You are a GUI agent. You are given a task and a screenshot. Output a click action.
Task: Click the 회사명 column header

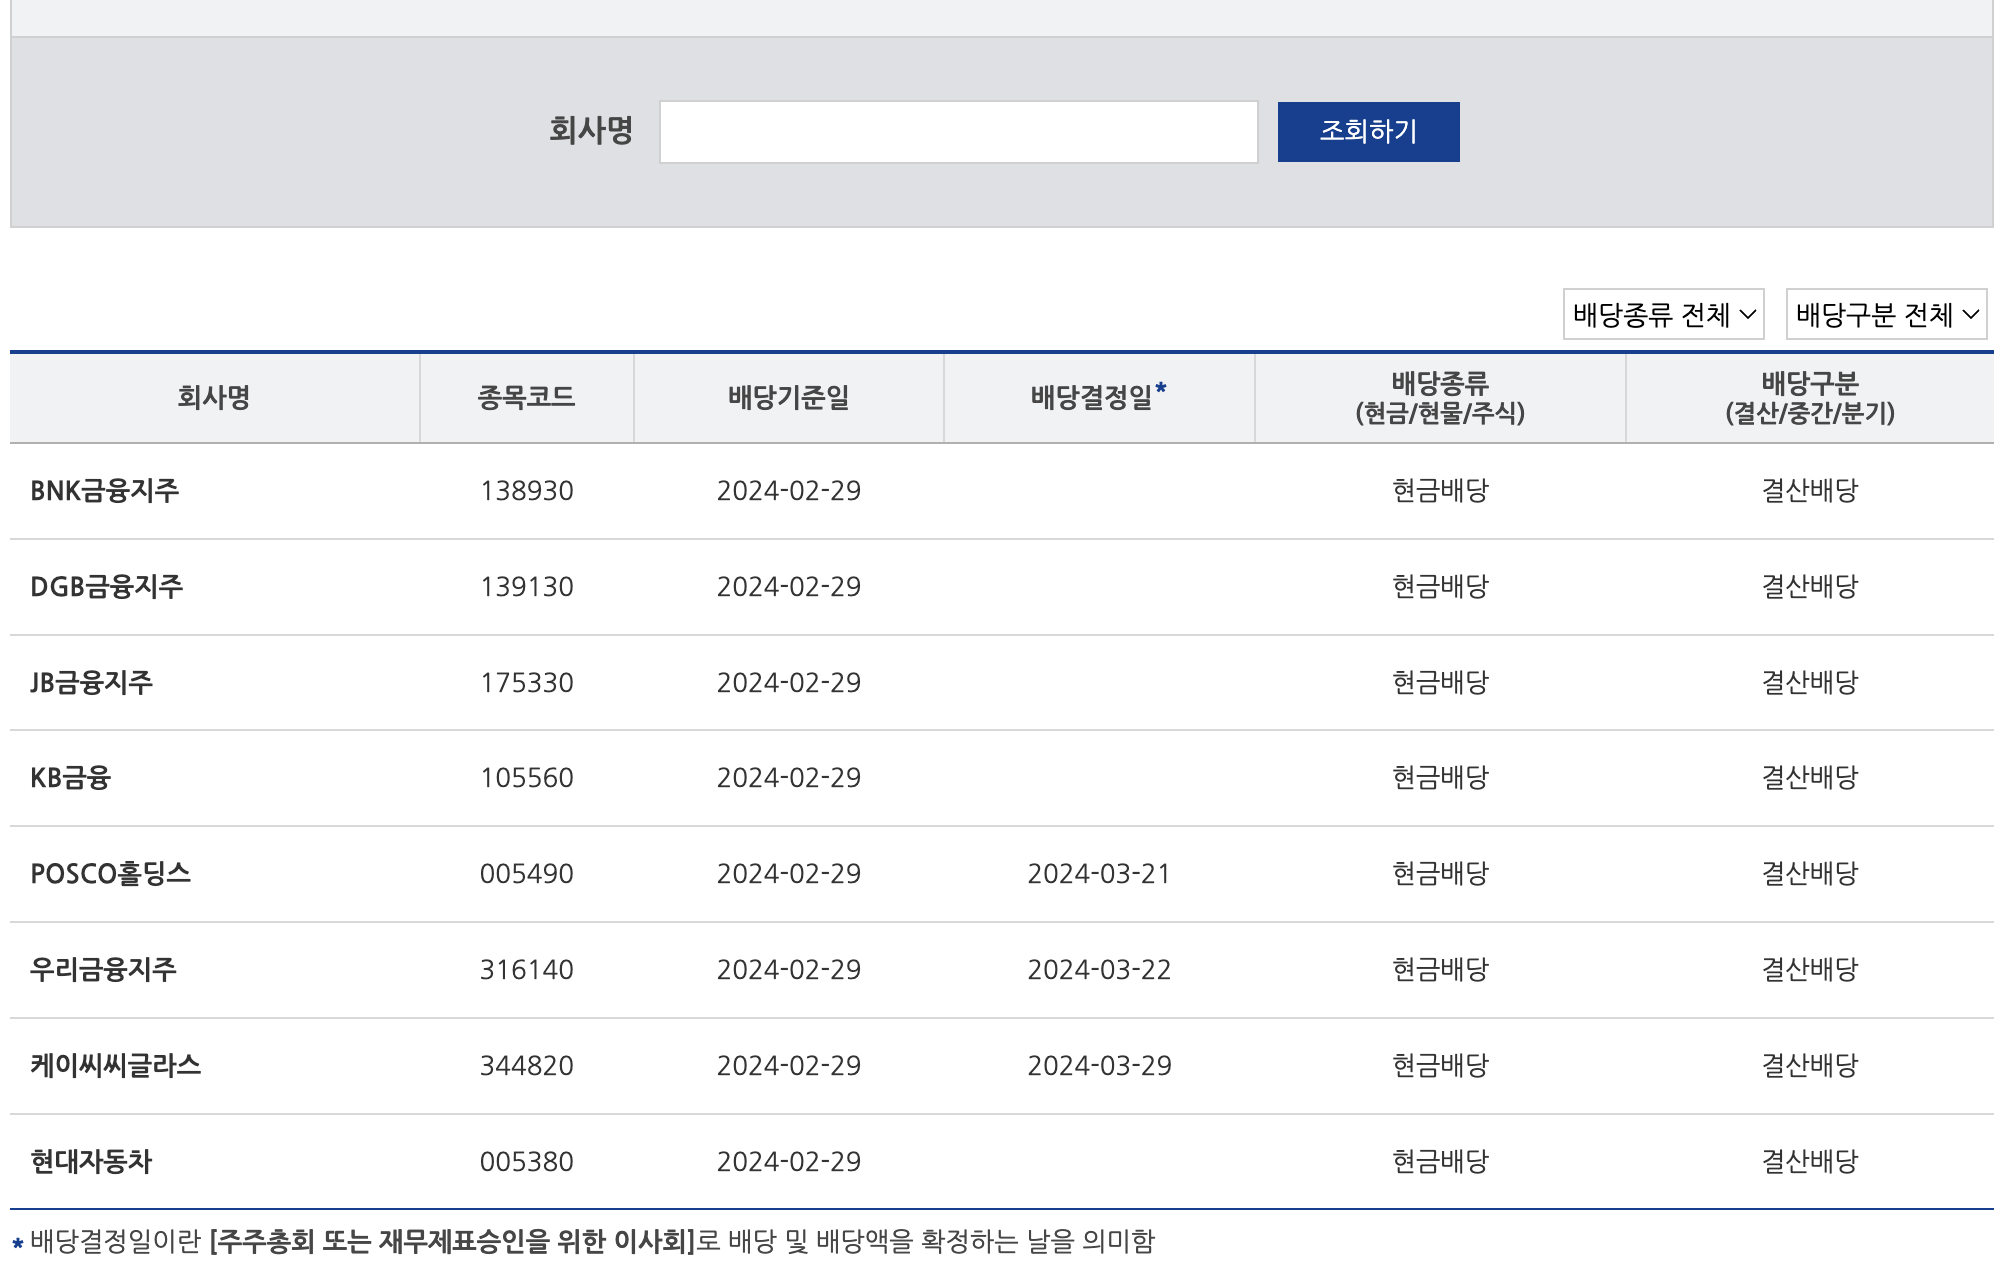[x=214, y=398]
